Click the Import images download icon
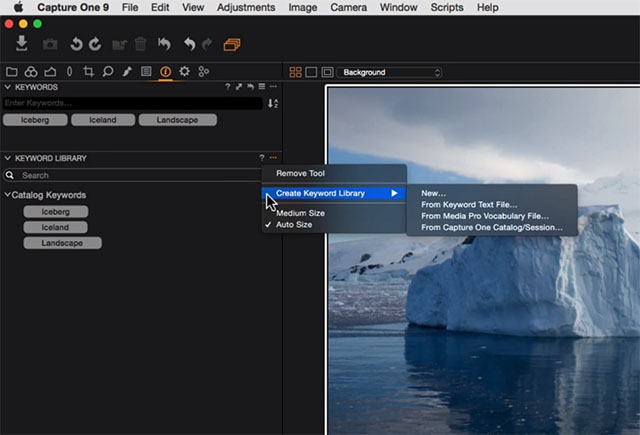640x435 pixels. point(23,44)
